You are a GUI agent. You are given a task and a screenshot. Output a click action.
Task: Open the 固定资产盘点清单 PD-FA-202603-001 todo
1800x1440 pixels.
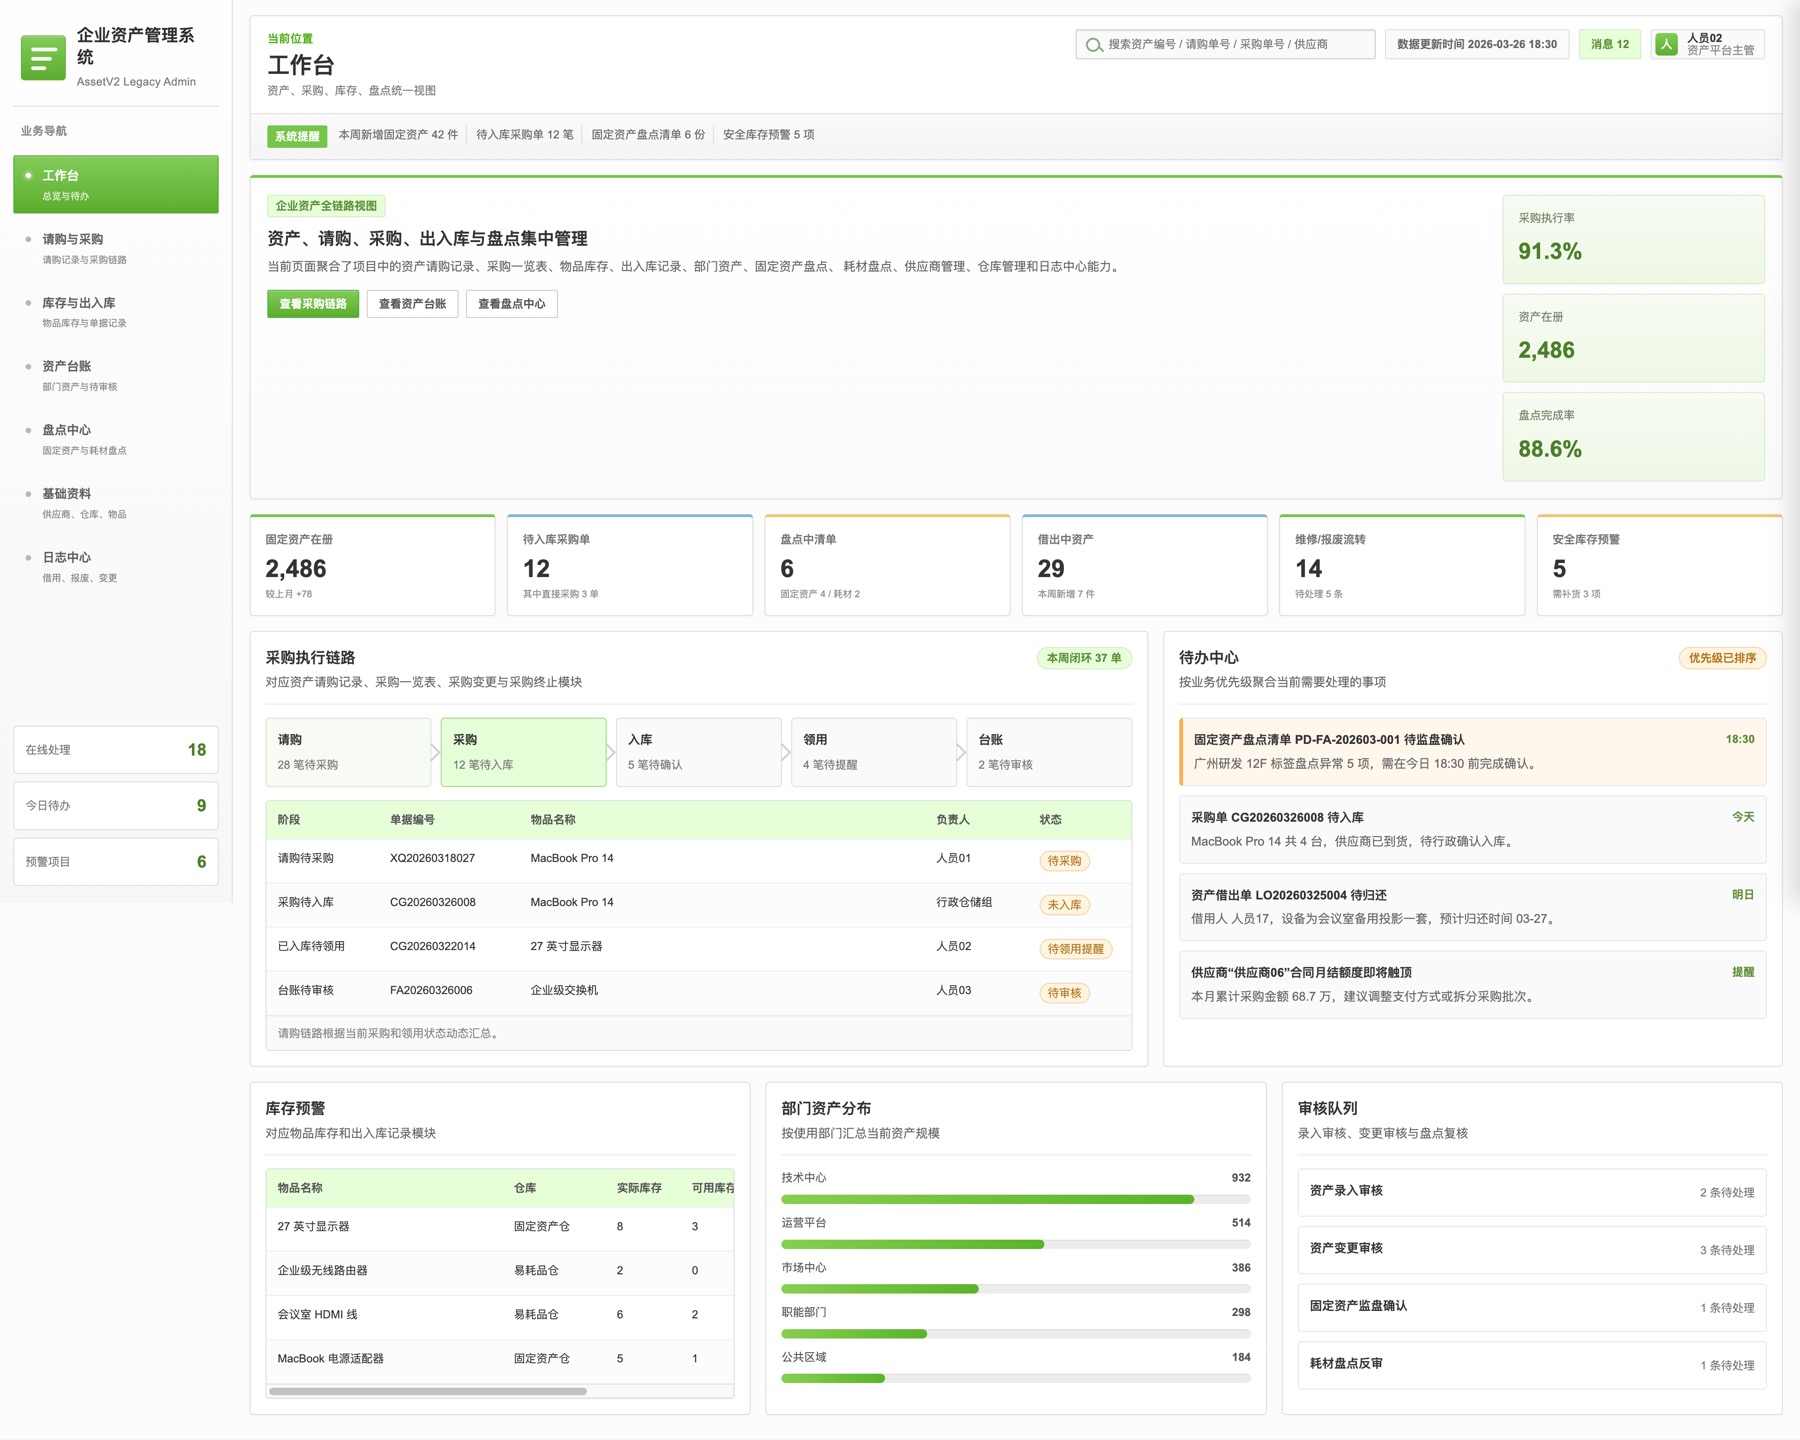point(1472,751)
